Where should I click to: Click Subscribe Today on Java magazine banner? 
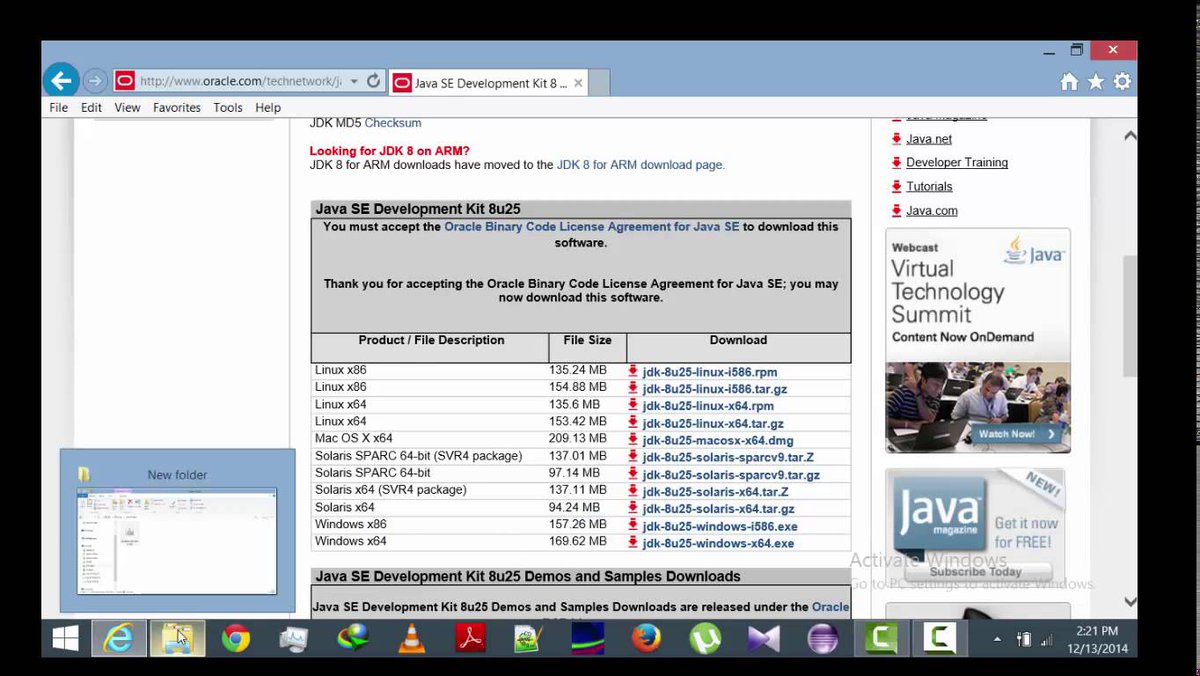(976, 572)
